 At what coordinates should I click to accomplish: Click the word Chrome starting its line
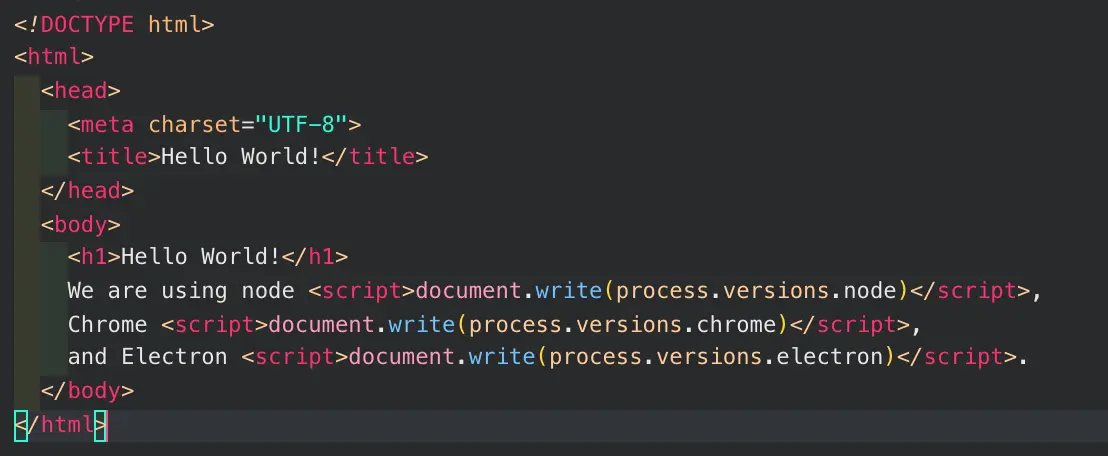click(x=107, y=325)
